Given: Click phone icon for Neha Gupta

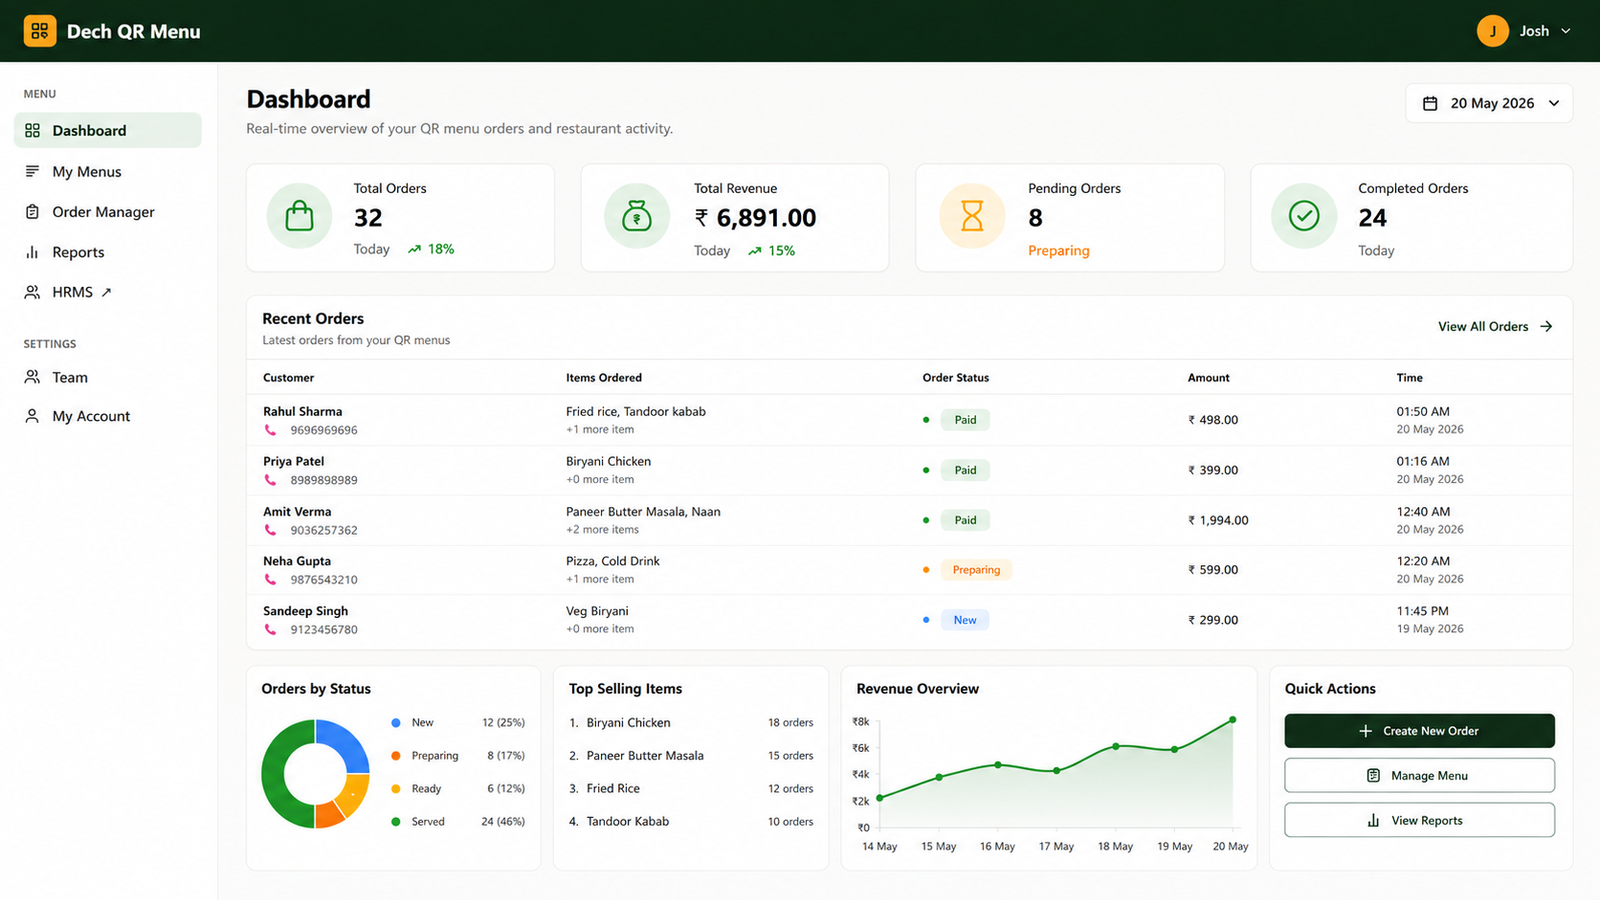Looking at the screenshot, I should click(270, 580).
